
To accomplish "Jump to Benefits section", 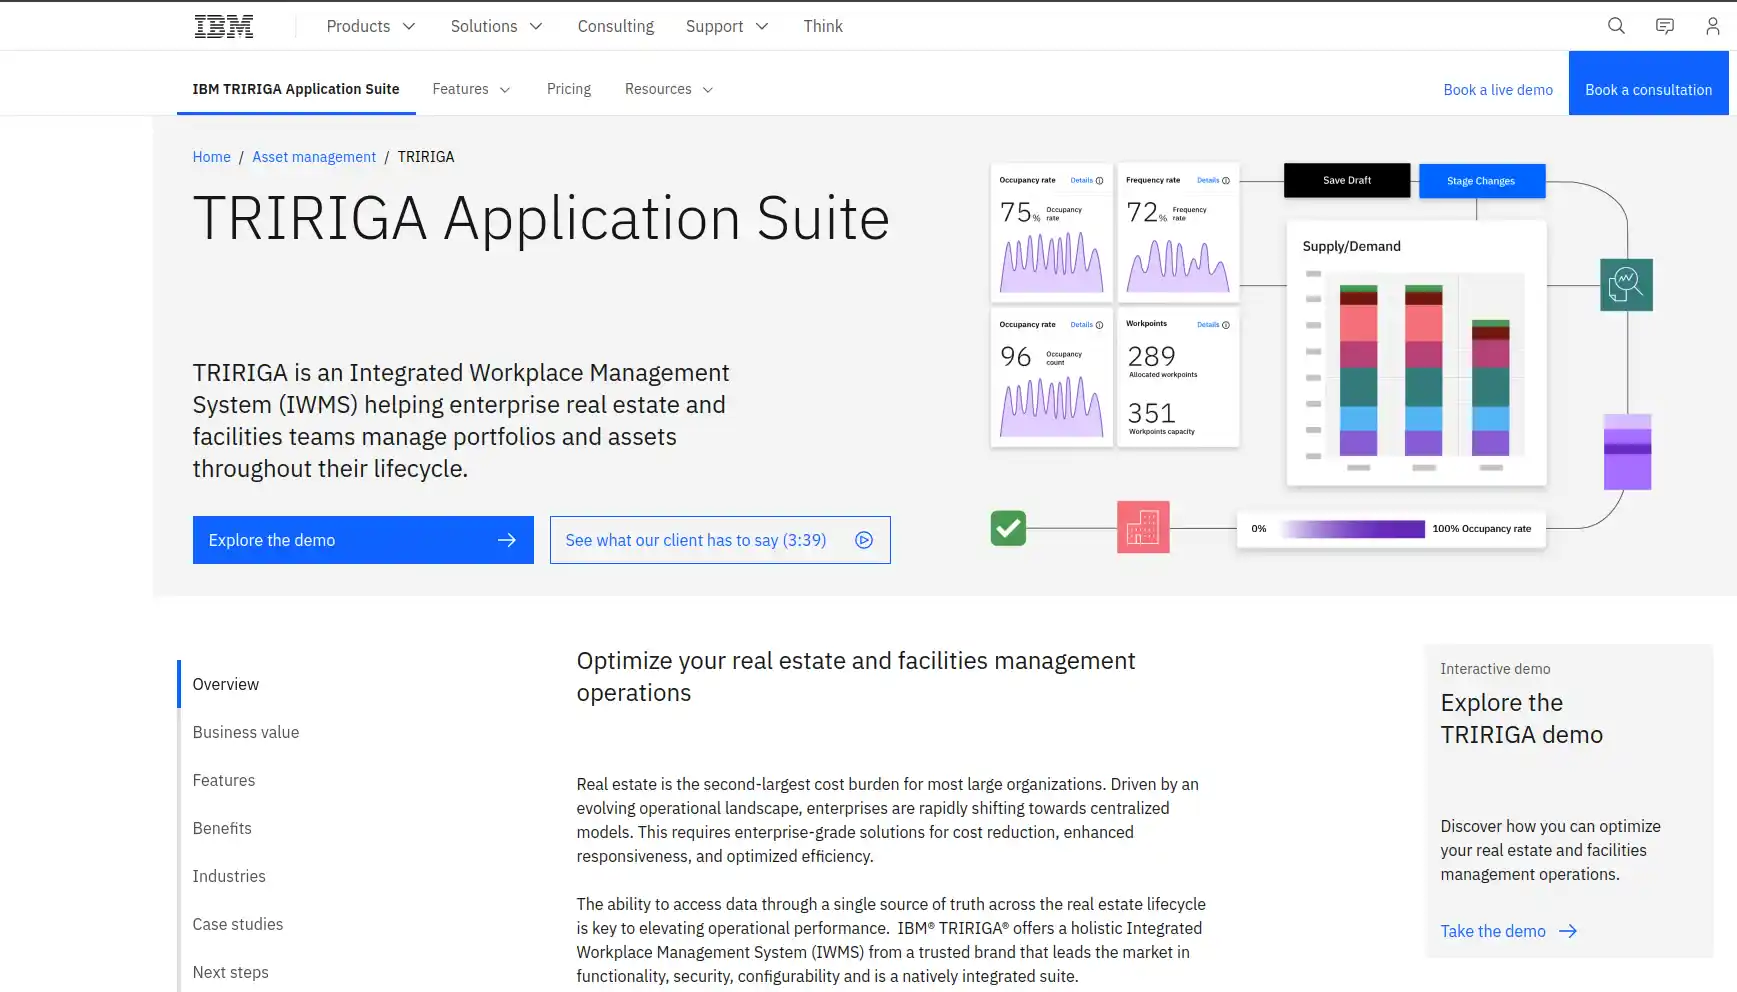I will tap(222, 828).
